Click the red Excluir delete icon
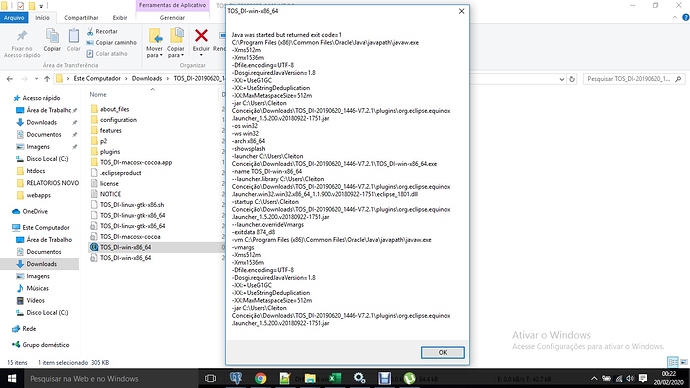The width and height of the screenshot is (690, 388). tap(201, 36)
